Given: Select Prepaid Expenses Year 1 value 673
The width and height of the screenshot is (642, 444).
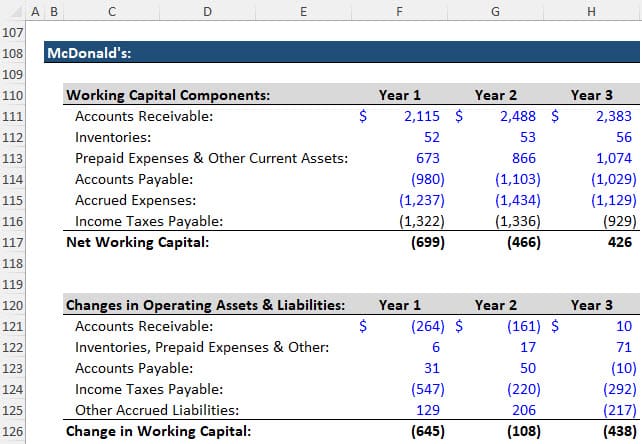Looking at the screenshot, I should 428,158.
